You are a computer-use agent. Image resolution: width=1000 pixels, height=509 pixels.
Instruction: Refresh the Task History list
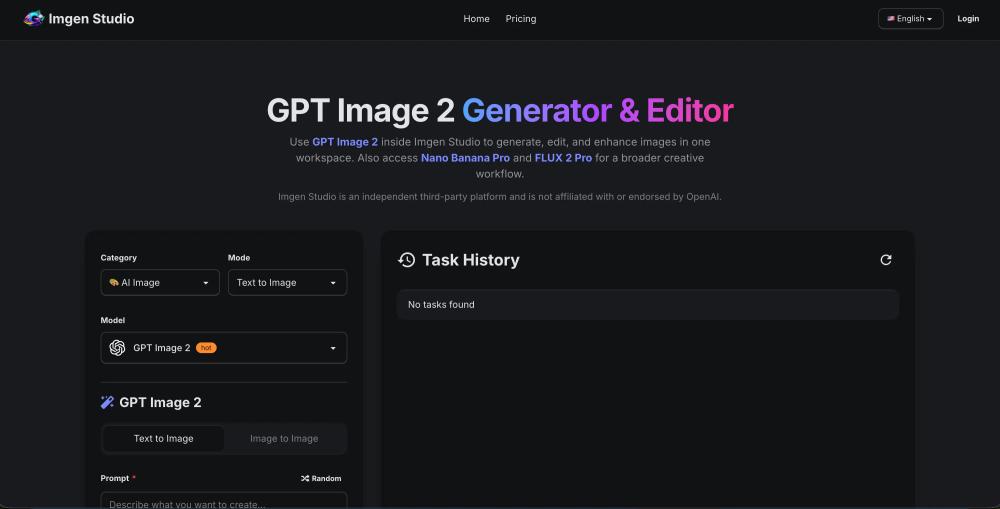[x=886, y=260]
